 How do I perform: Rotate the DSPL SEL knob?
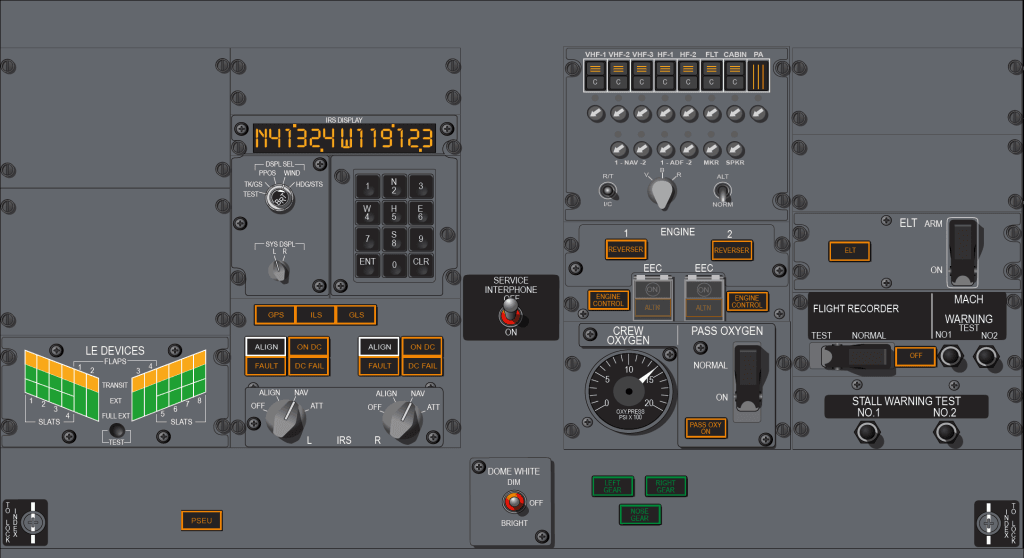[x=280, y=198]
